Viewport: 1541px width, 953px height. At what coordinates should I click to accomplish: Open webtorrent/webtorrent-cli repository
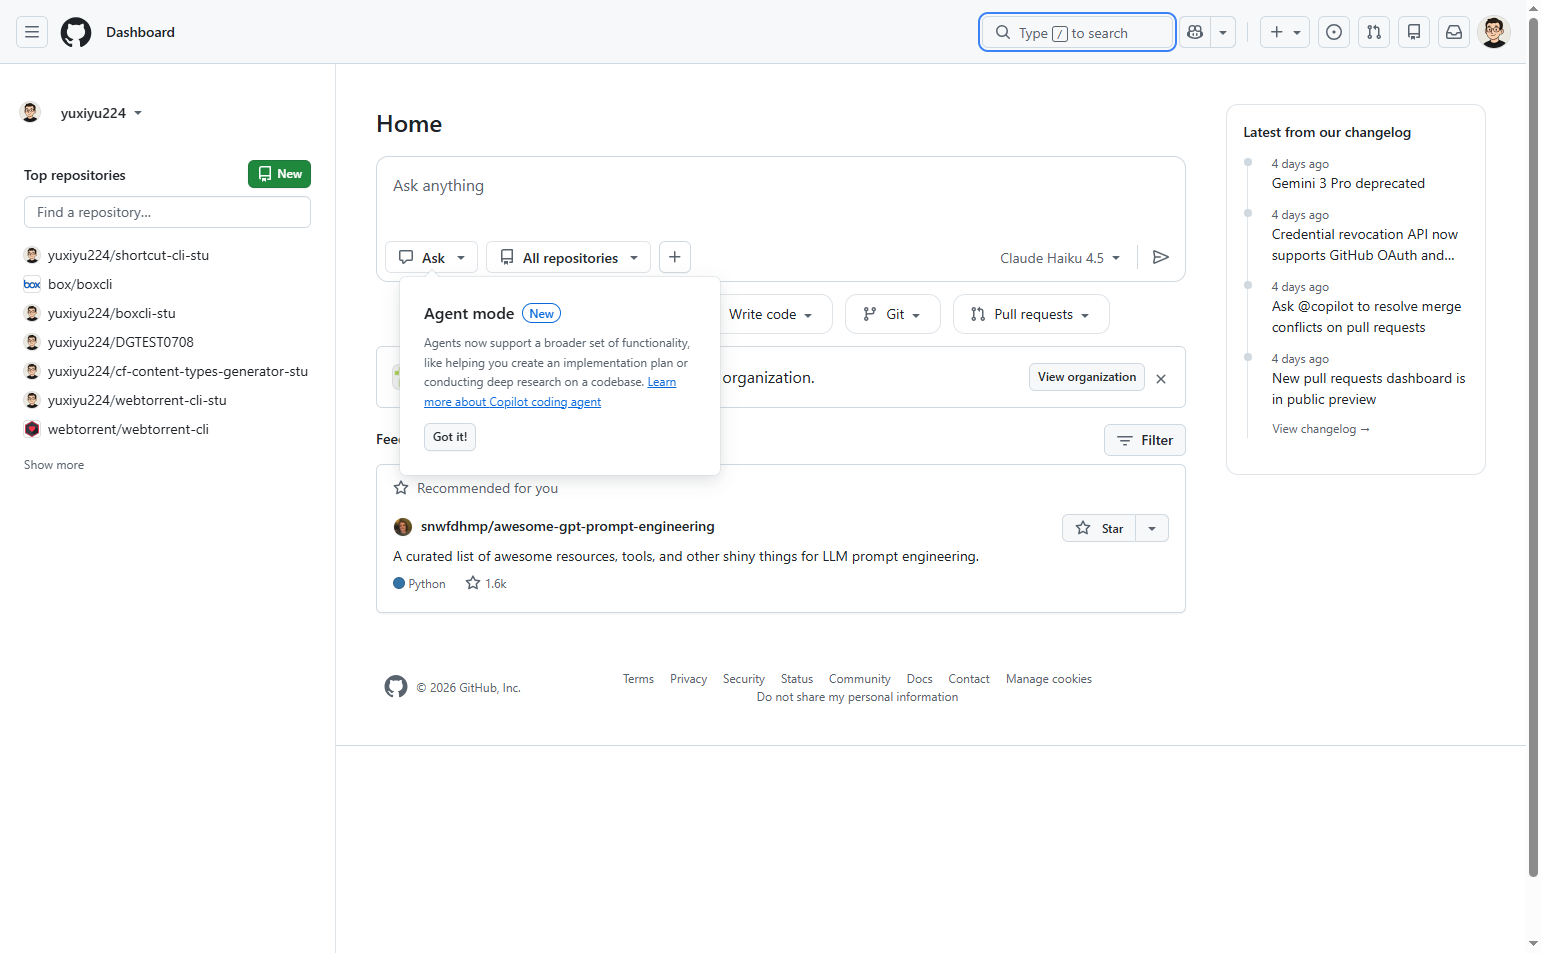tap(128, 429)
